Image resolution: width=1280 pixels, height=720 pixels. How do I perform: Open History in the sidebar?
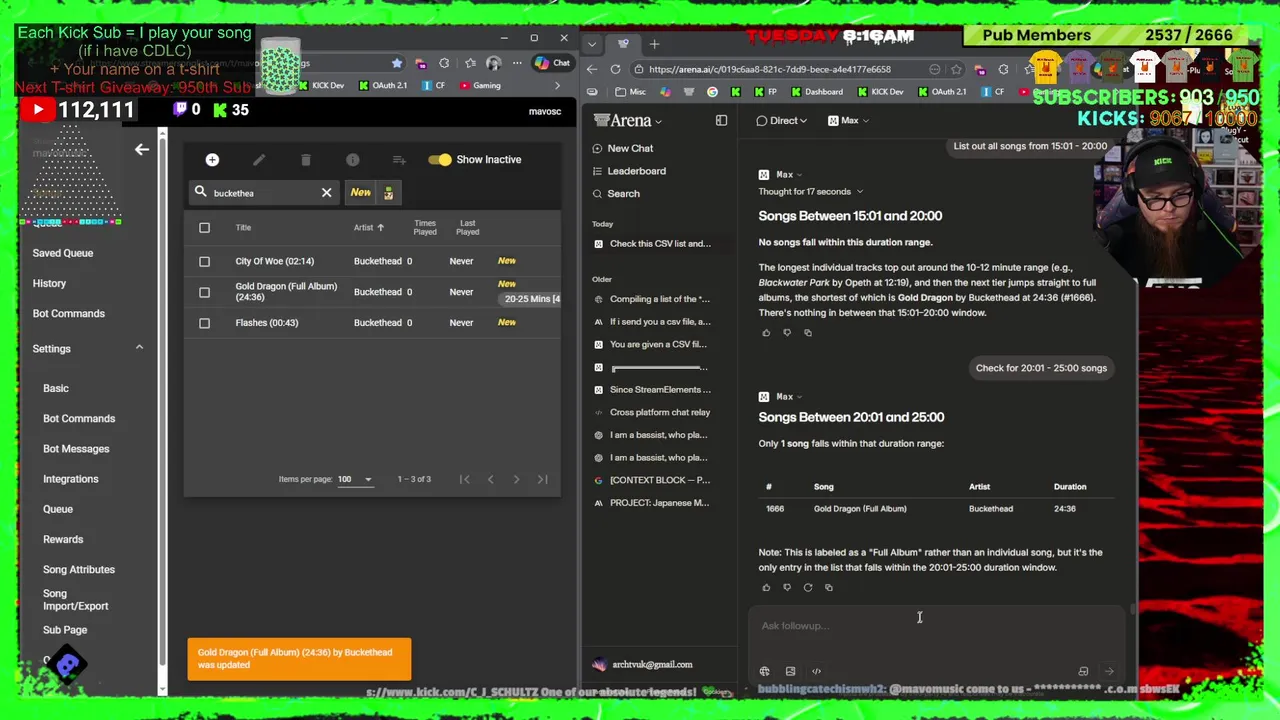(x=49, y=283)
